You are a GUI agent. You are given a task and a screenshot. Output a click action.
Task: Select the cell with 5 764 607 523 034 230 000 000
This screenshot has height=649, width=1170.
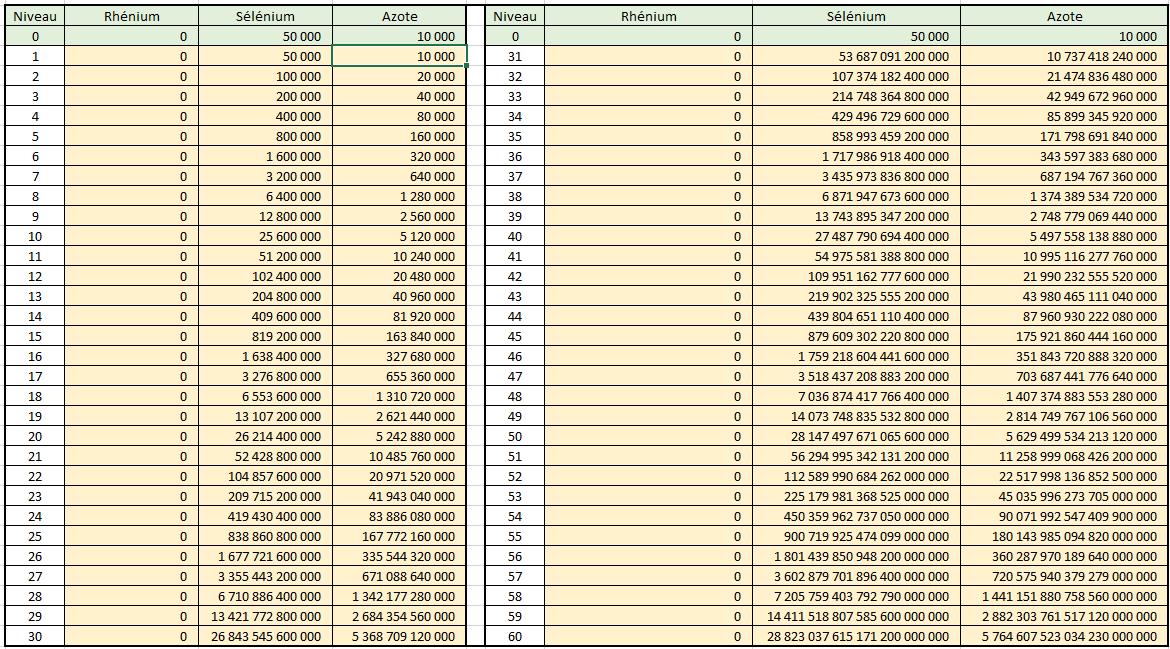click(1063, 637)
